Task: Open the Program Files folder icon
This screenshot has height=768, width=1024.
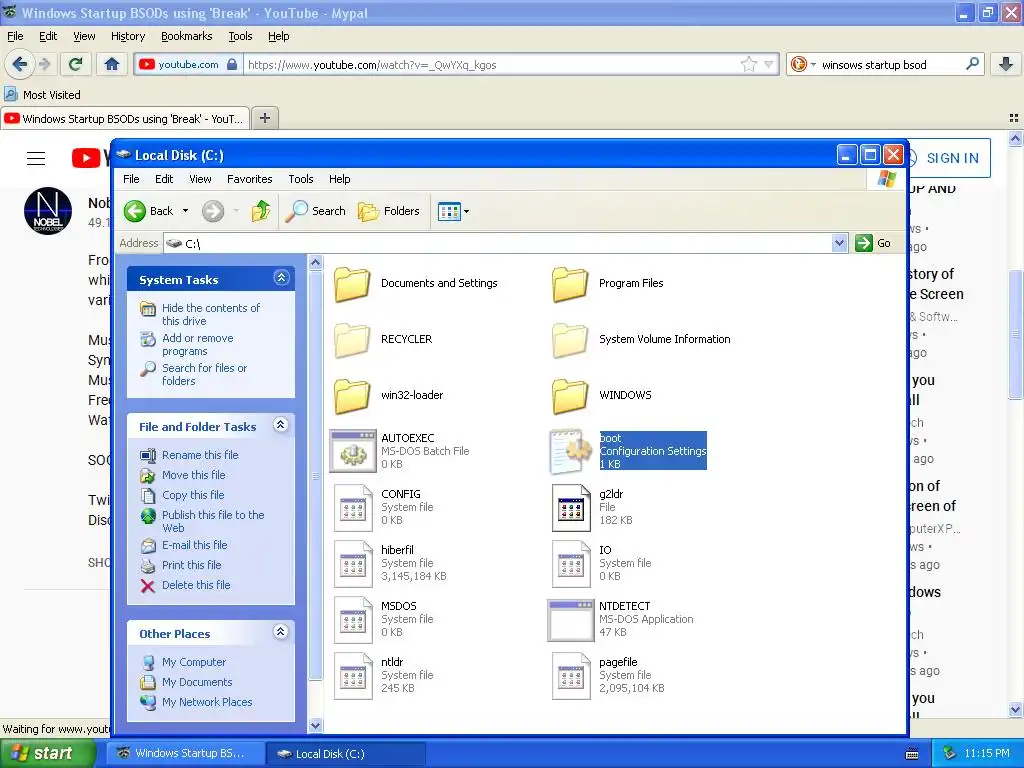Action: coord(570,283)
